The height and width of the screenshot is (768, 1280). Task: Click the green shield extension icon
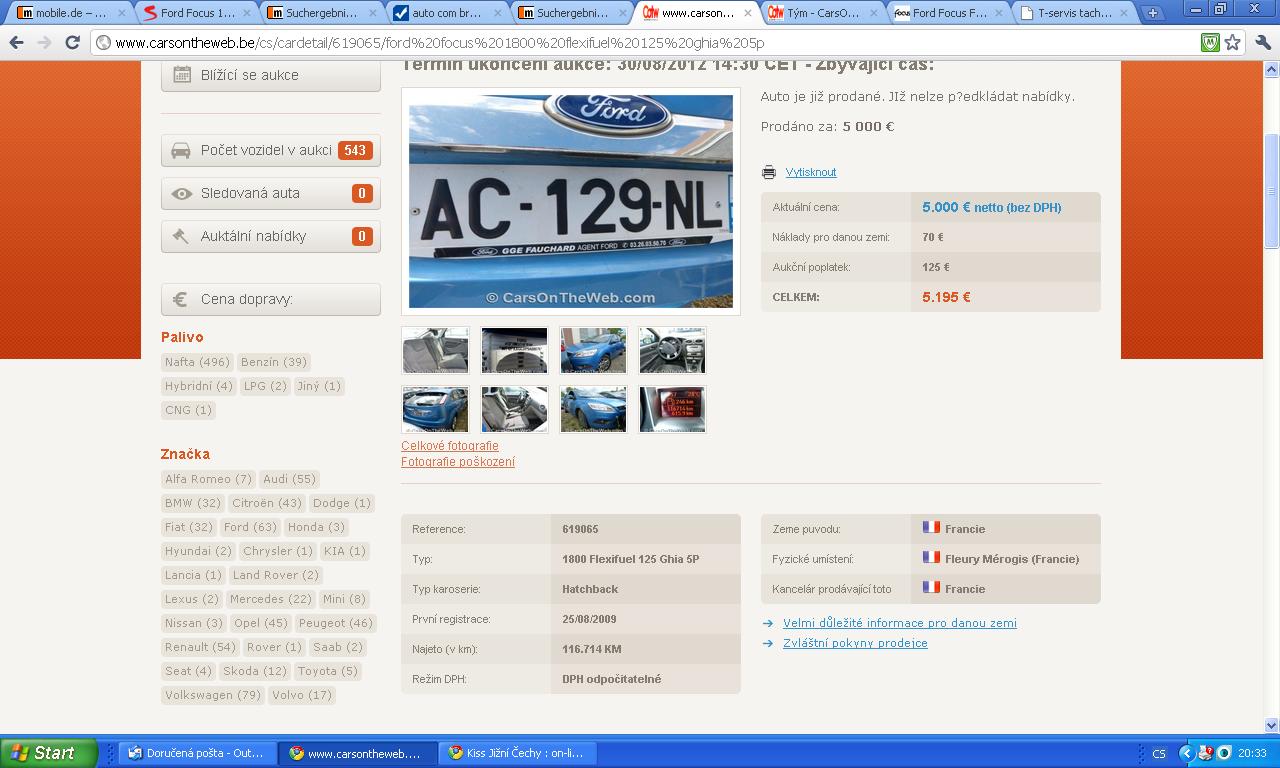[x=1210, y=43]
